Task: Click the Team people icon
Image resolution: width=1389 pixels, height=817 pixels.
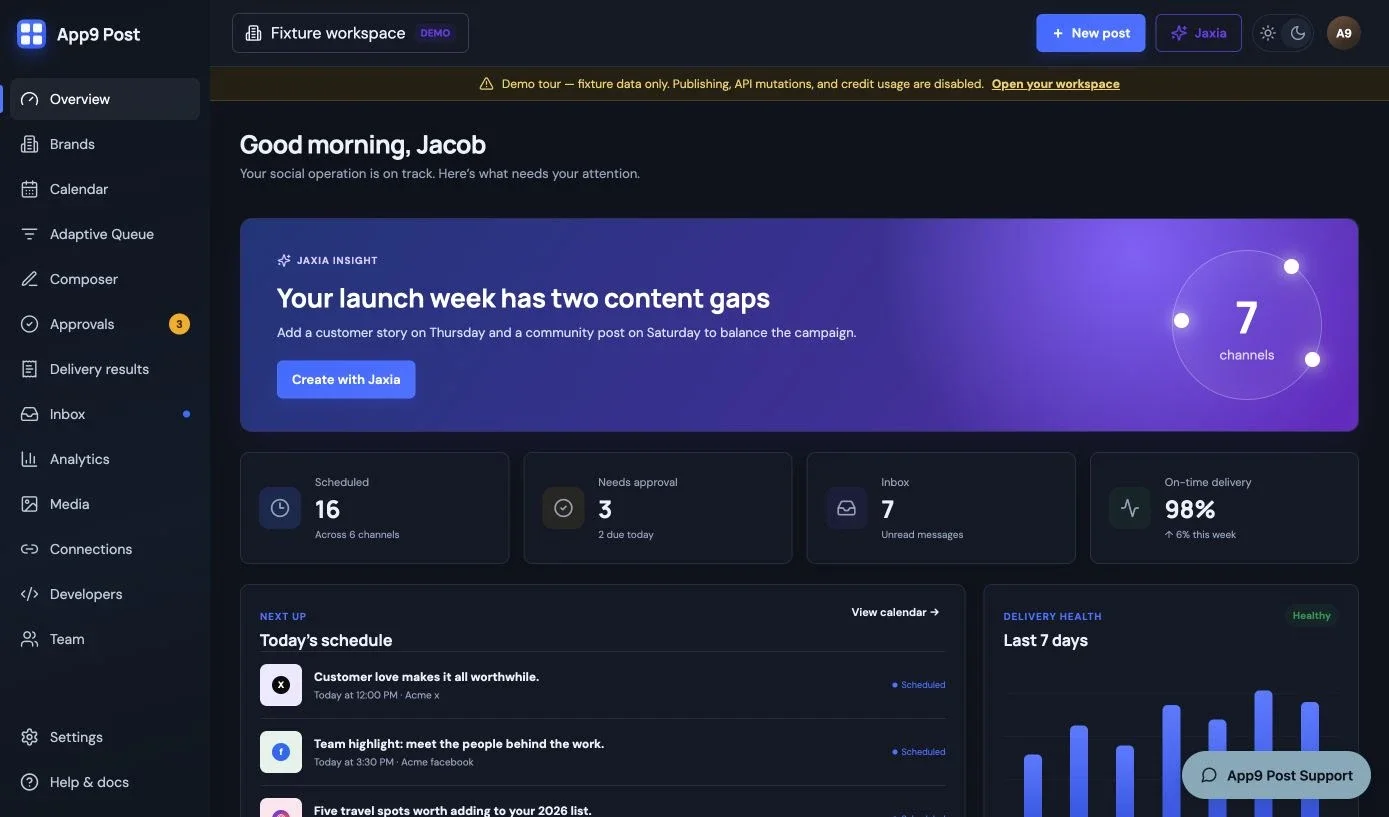Action: 30,639
